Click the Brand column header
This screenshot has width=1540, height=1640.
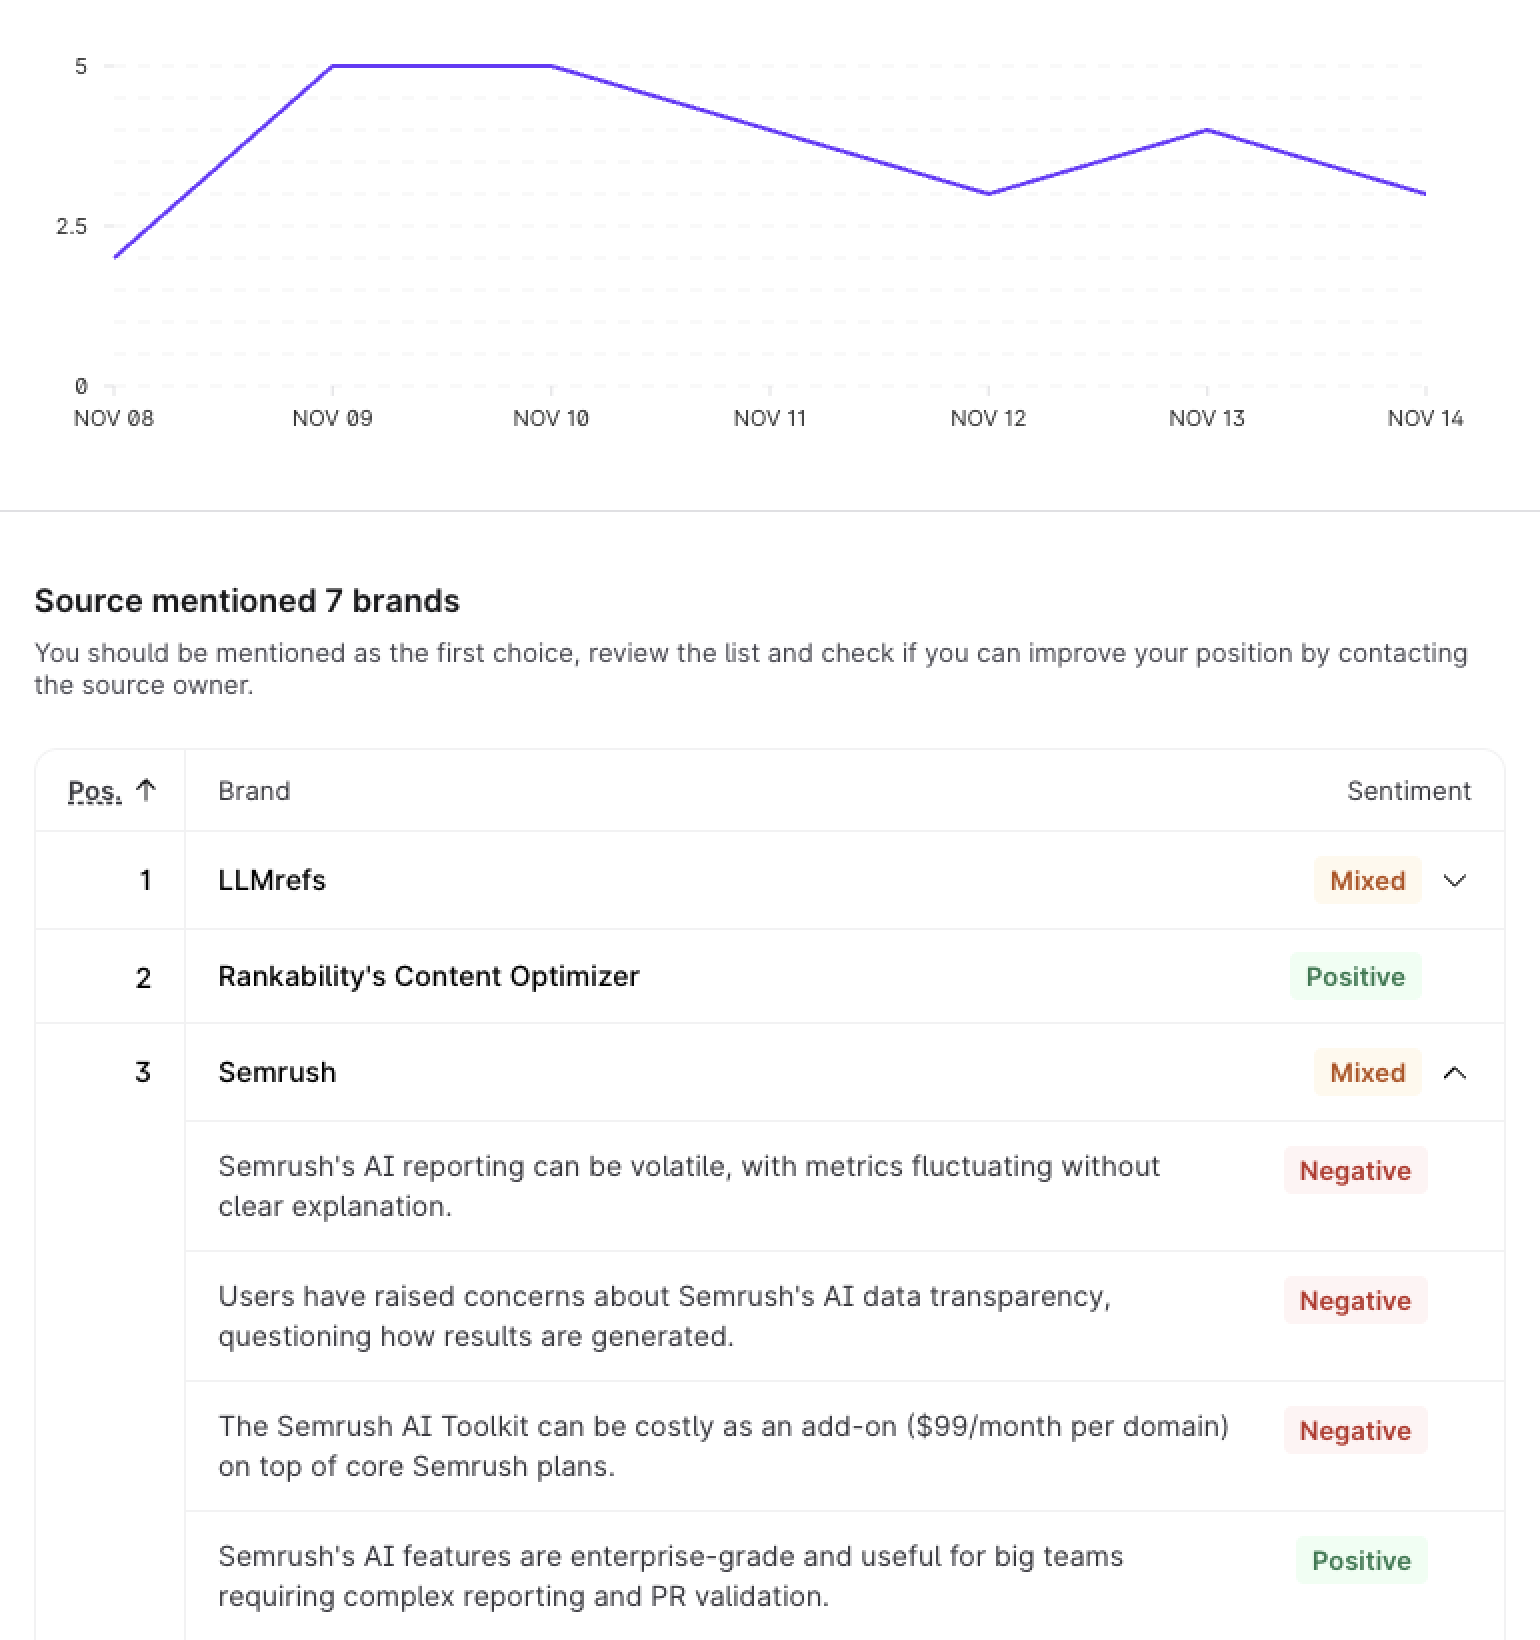point(254,791)
